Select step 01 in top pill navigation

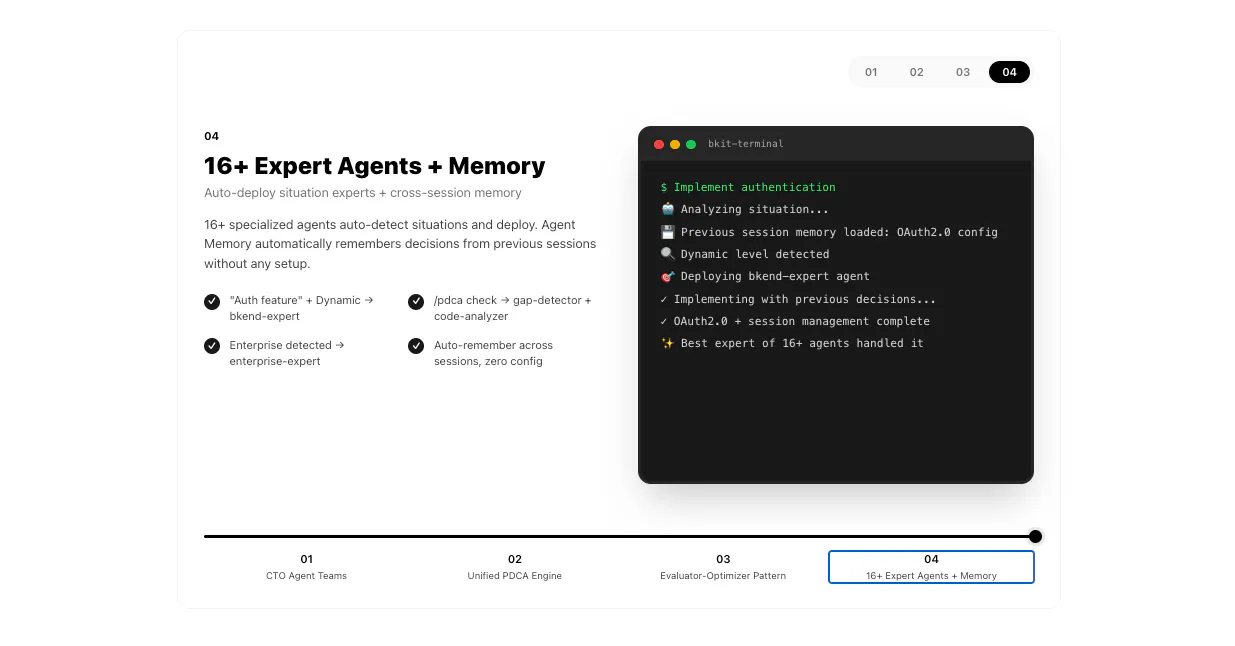pyautogui.click(x=871, y=72)
